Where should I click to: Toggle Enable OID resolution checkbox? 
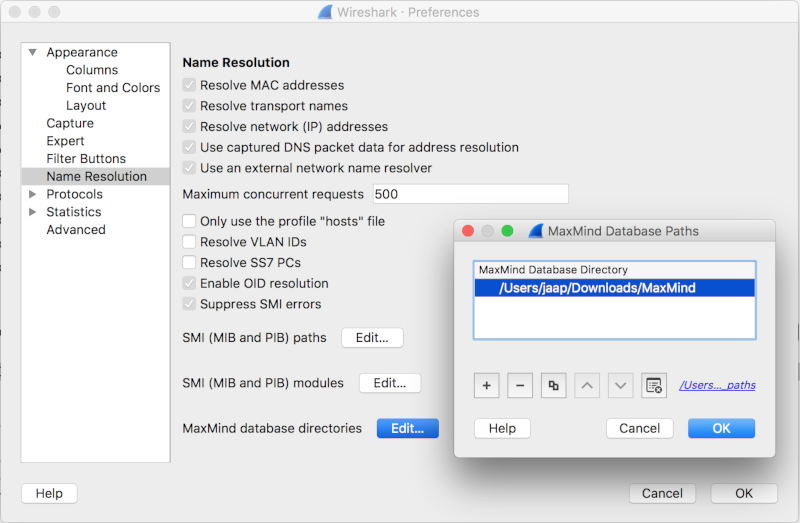point(189,283)
